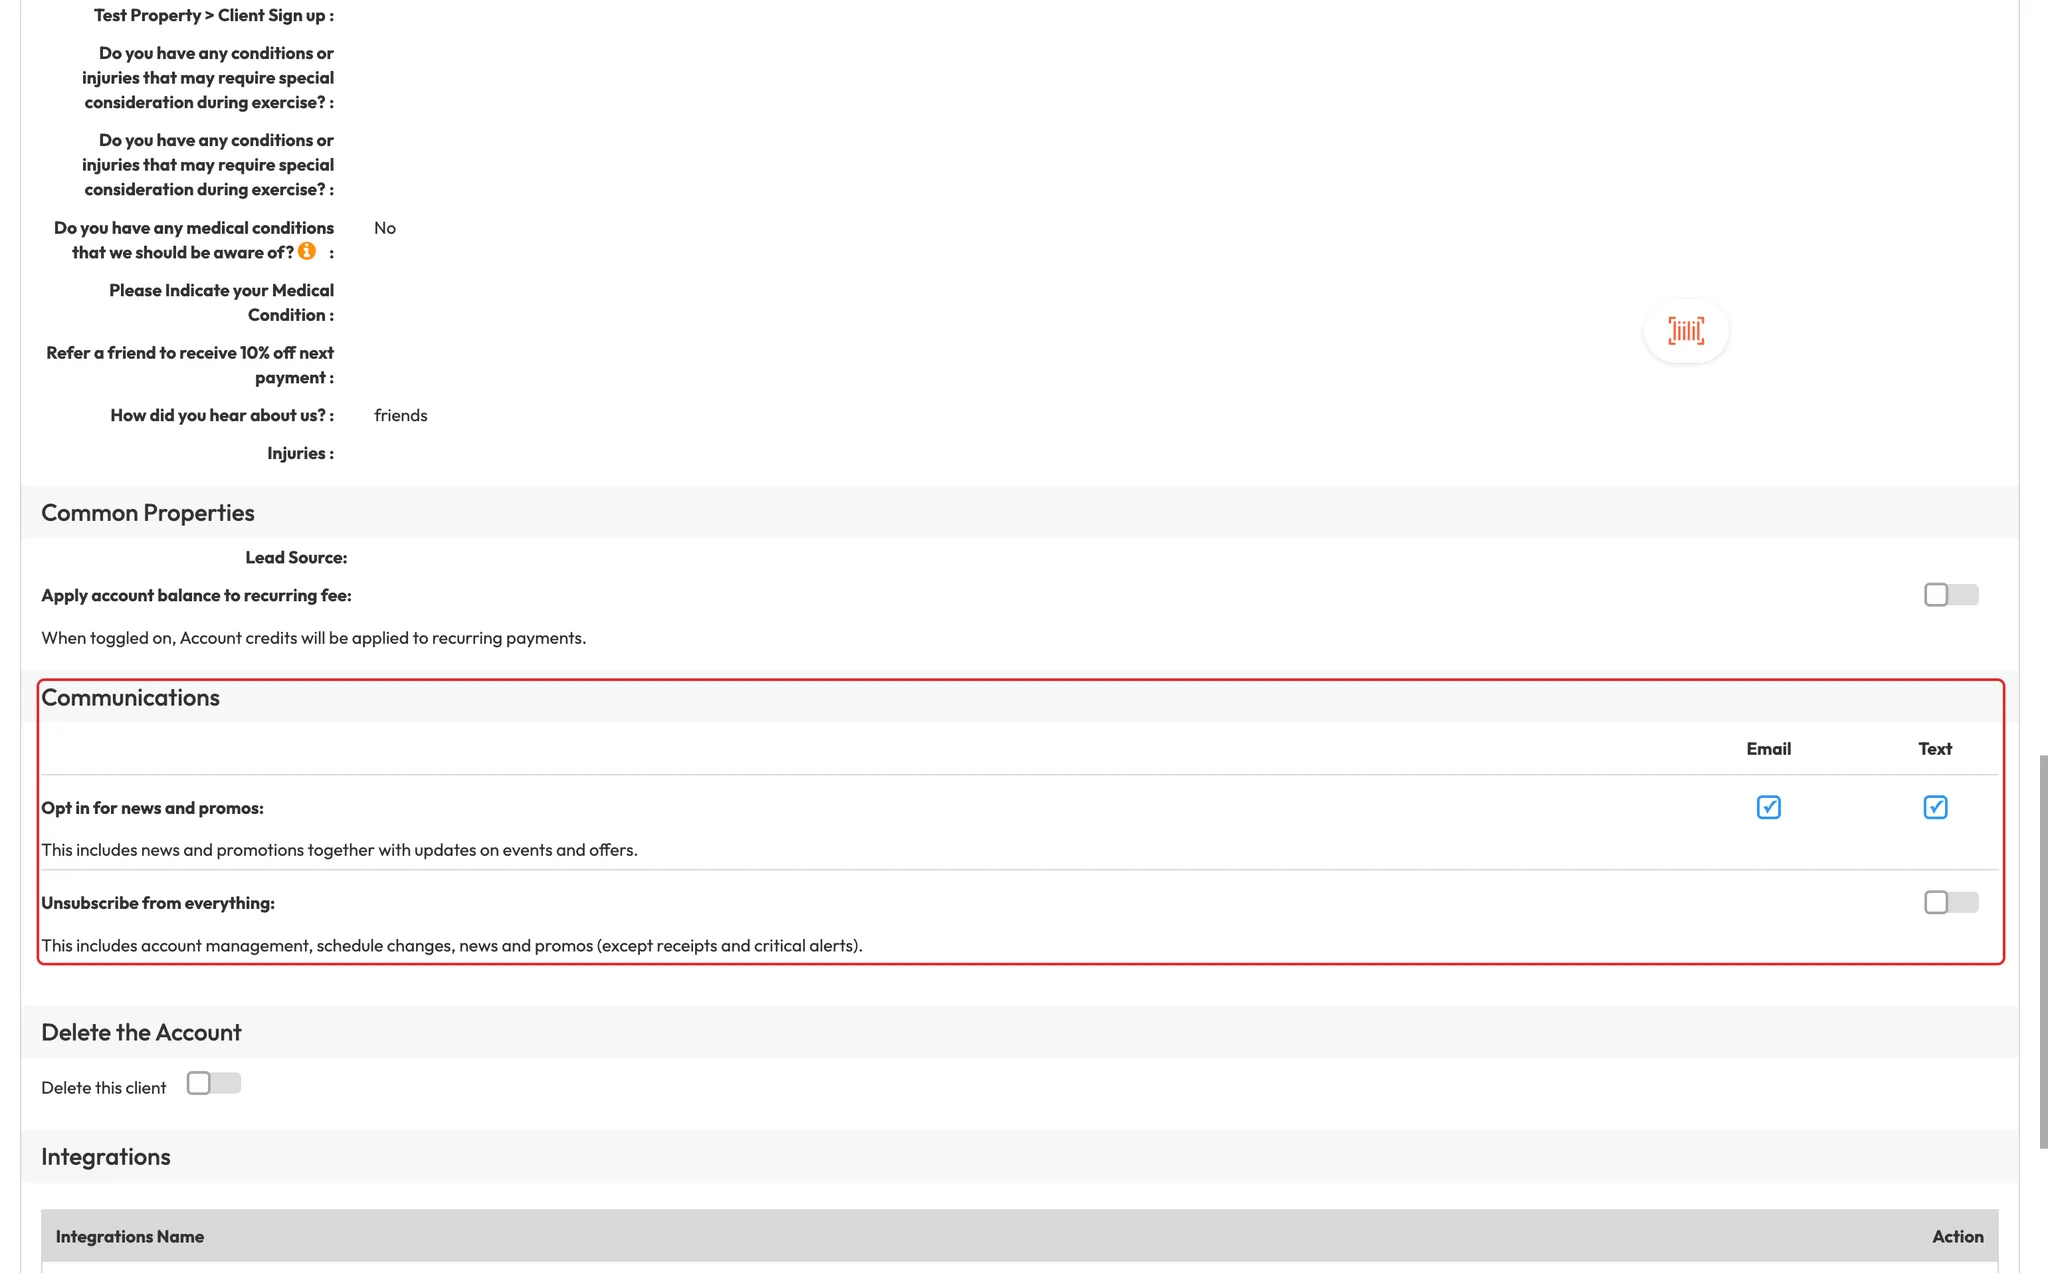Click the 'friends' answer value
The width and height of the screenshot is (2048, 1273).
coord(400,416)
